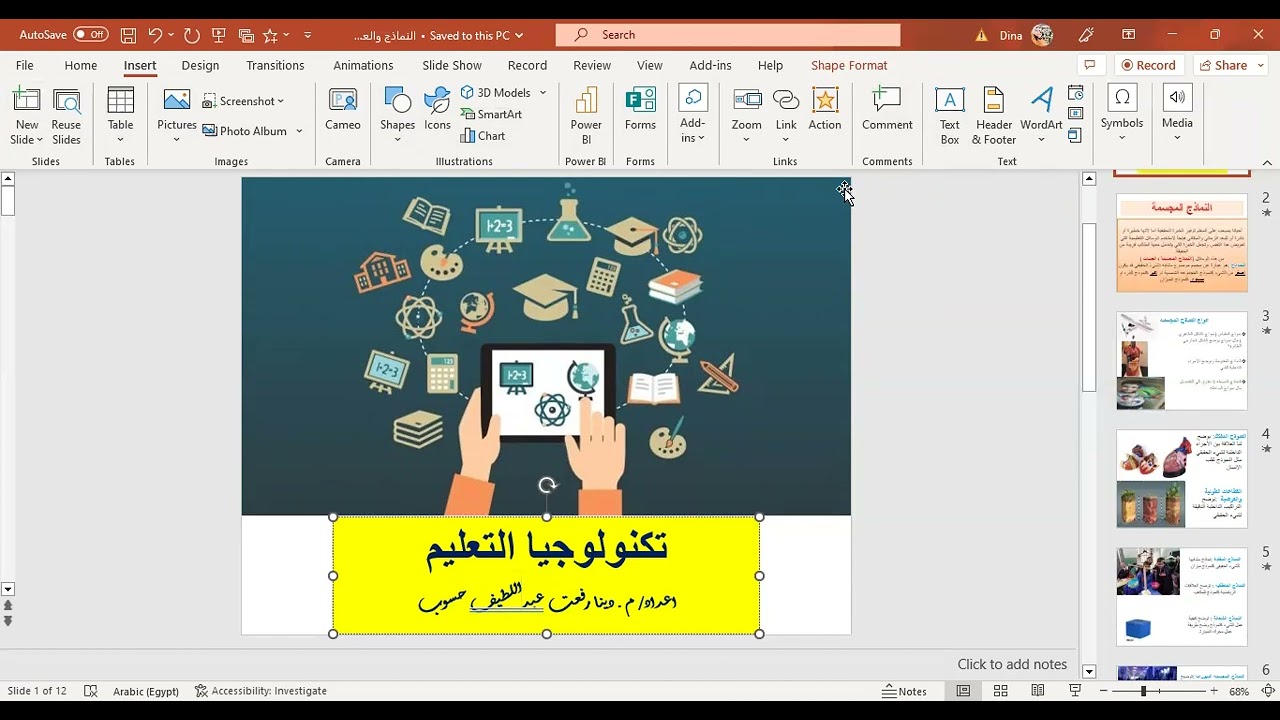Insert a SmartArt graphic
This screenshot has width=1280, height=720.
point(491,114)
